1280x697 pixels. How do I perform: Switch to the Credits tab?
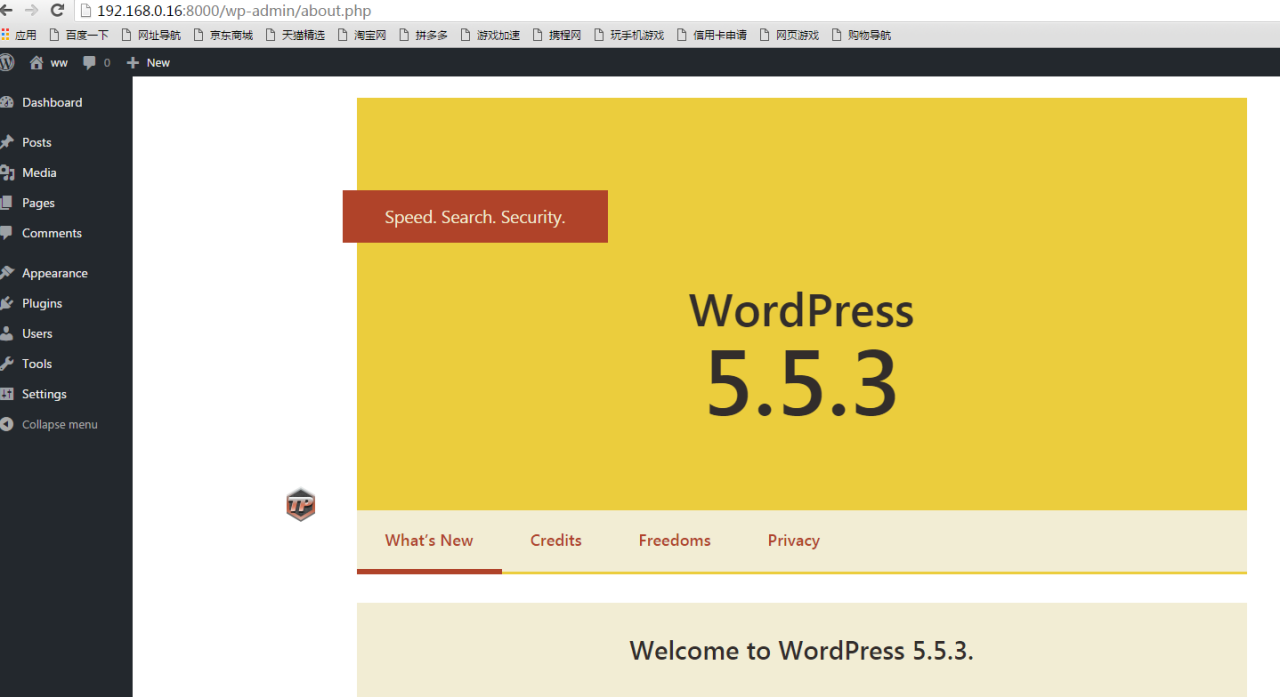(x=556, y=540)
